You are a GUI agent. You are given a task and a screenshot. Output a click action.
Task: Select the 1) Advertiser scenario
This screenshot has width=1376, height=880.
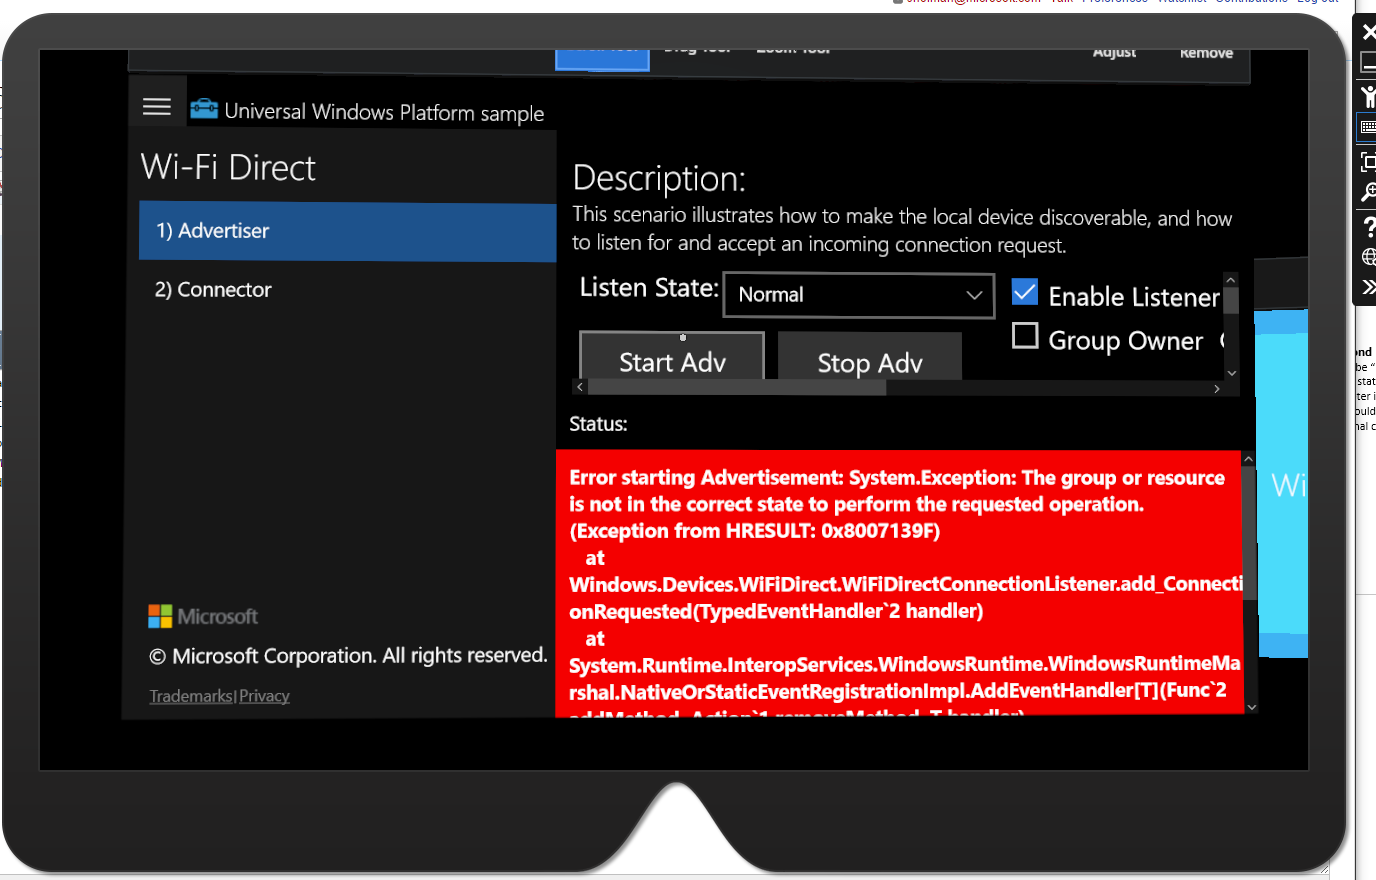(x=347, y=231)
